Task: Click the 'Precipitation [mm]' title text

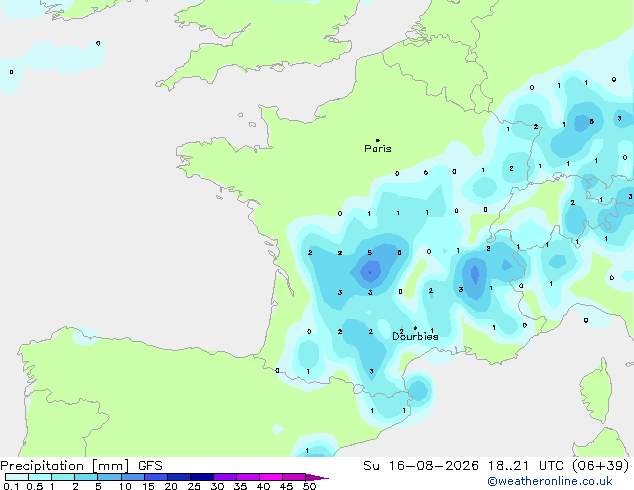Action: [x=65, y=466]
